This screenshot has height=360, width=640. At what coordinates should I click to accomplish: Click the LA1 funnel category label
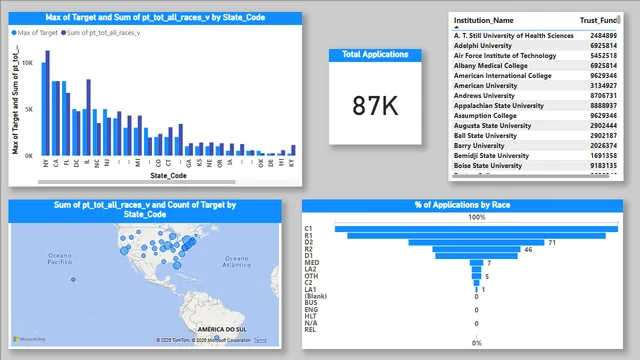(310, 289)
